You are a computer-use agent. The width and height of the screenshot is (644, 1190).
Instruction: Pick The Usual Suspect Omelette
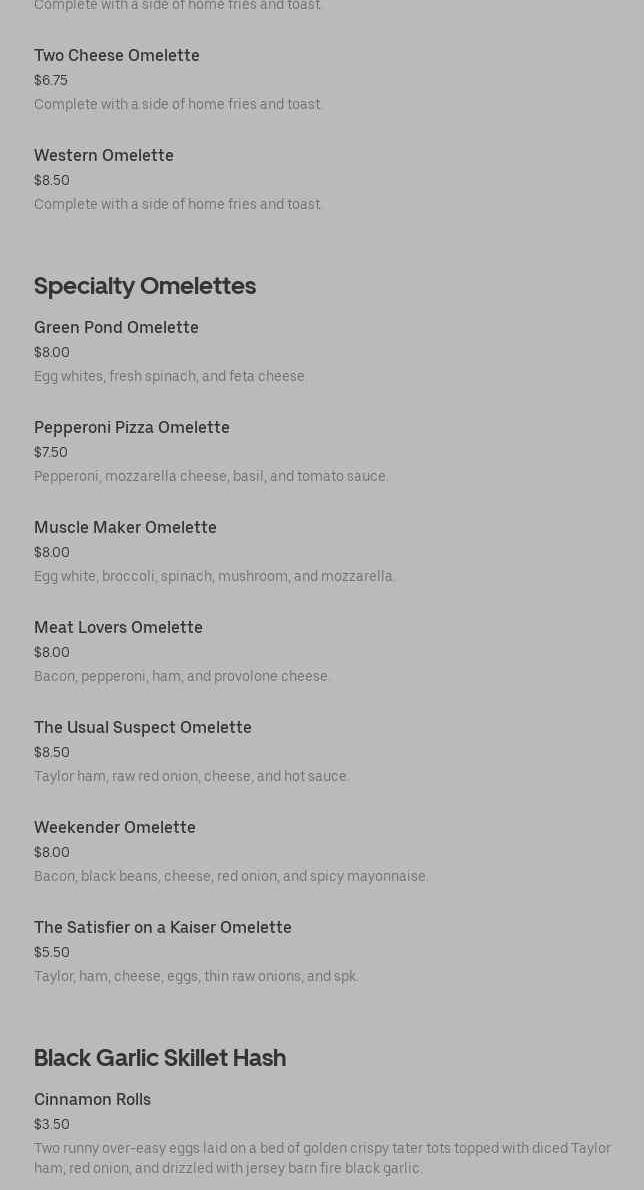pos(143,728)
